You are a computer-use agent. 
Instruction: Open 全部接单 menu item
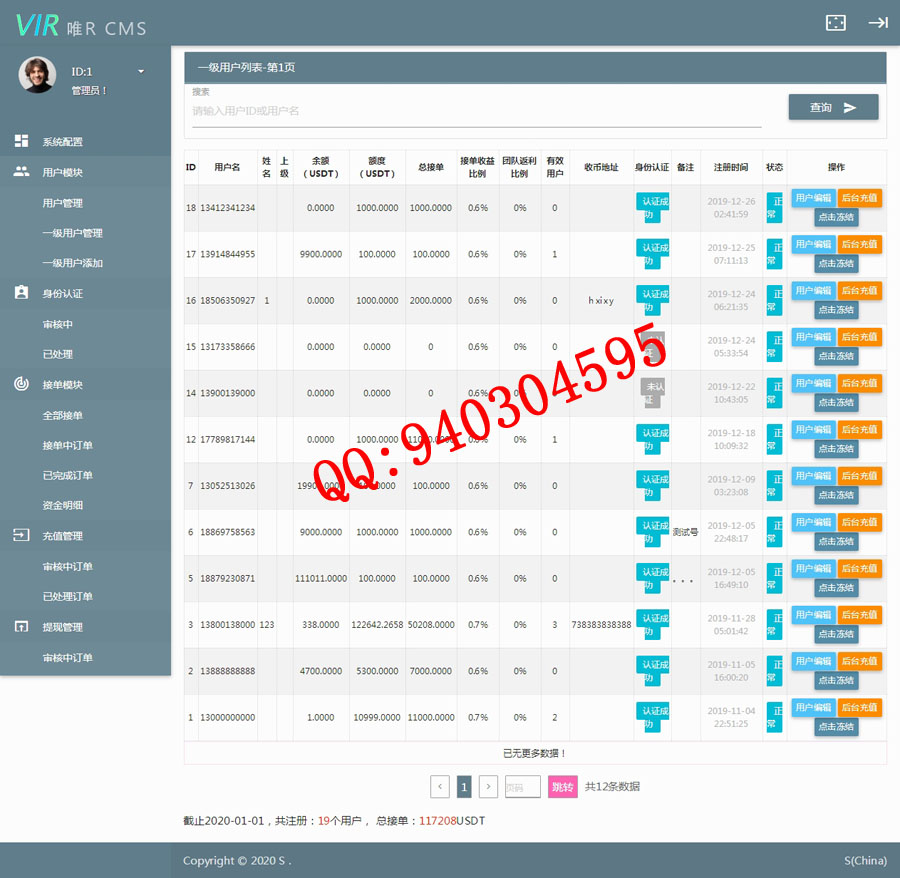point(62,415)
